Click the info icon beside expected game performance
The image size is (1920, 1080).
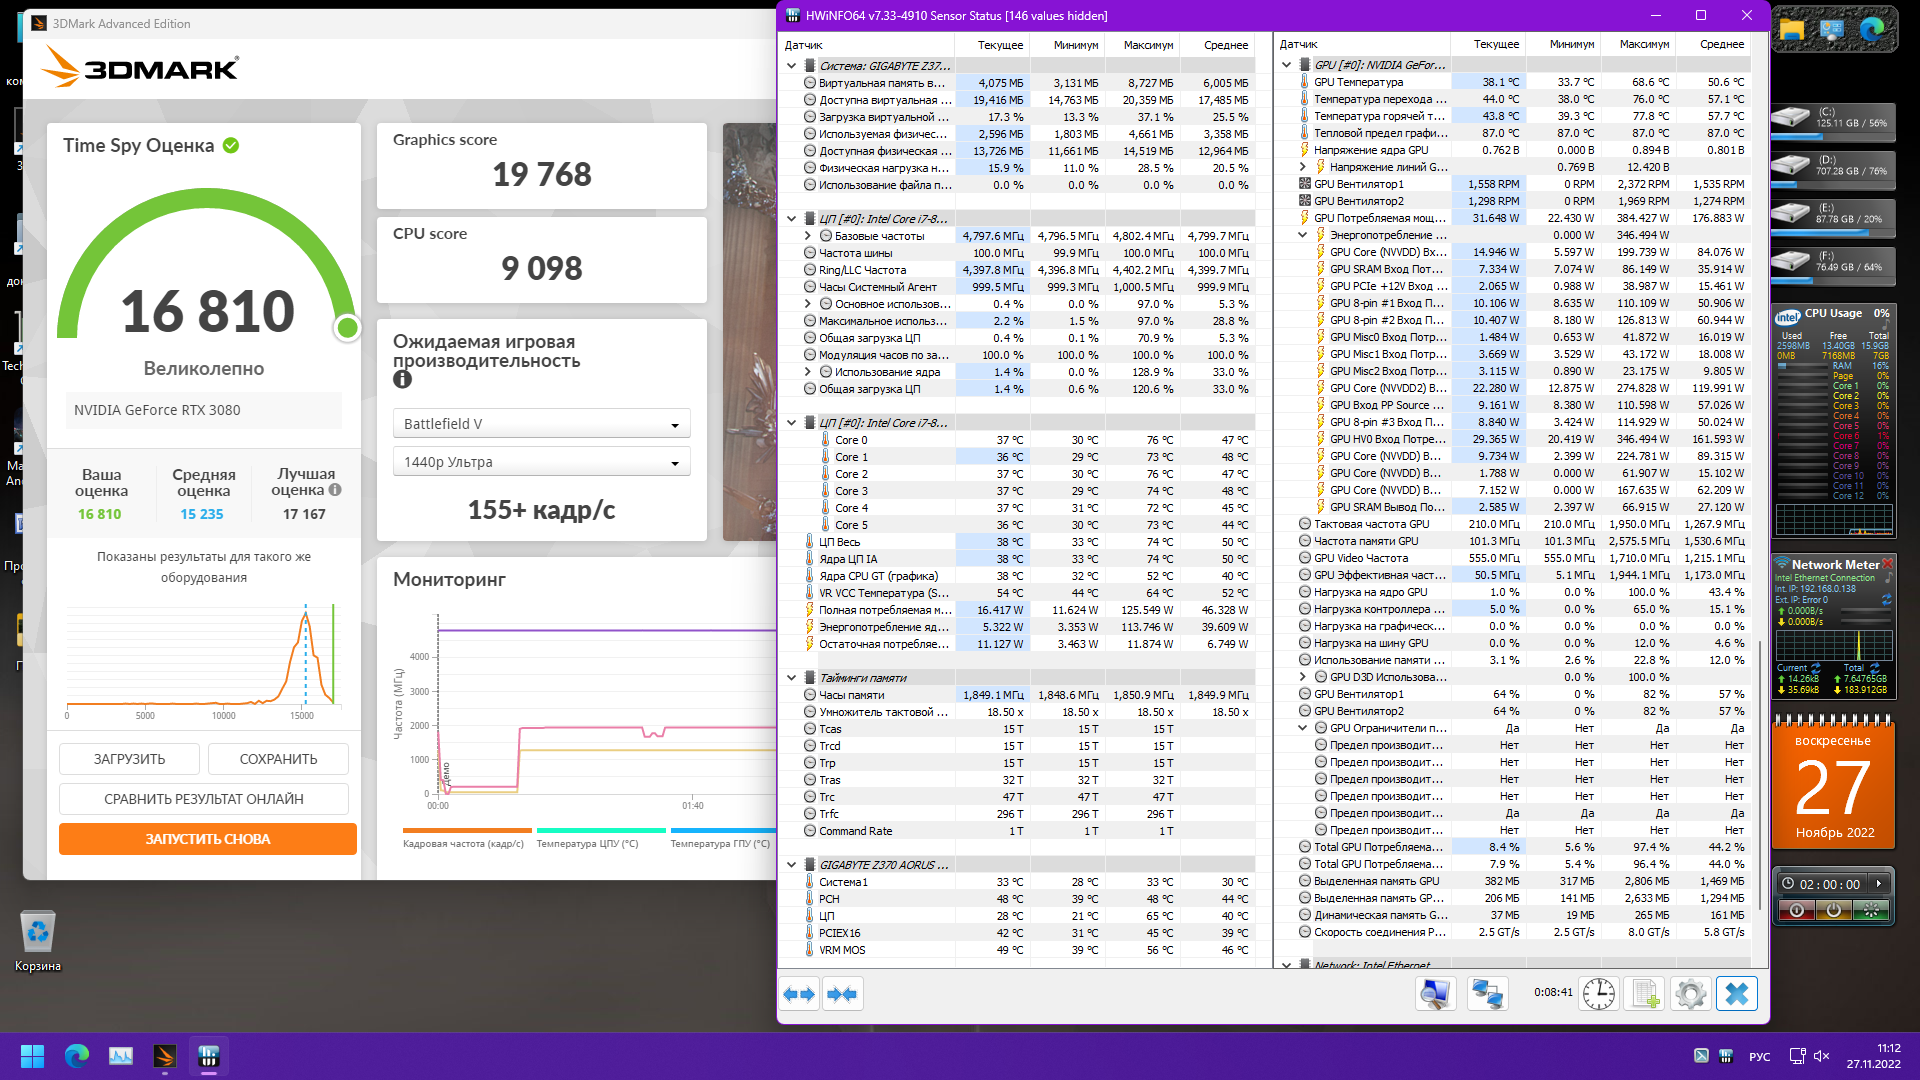coord(402,379)
